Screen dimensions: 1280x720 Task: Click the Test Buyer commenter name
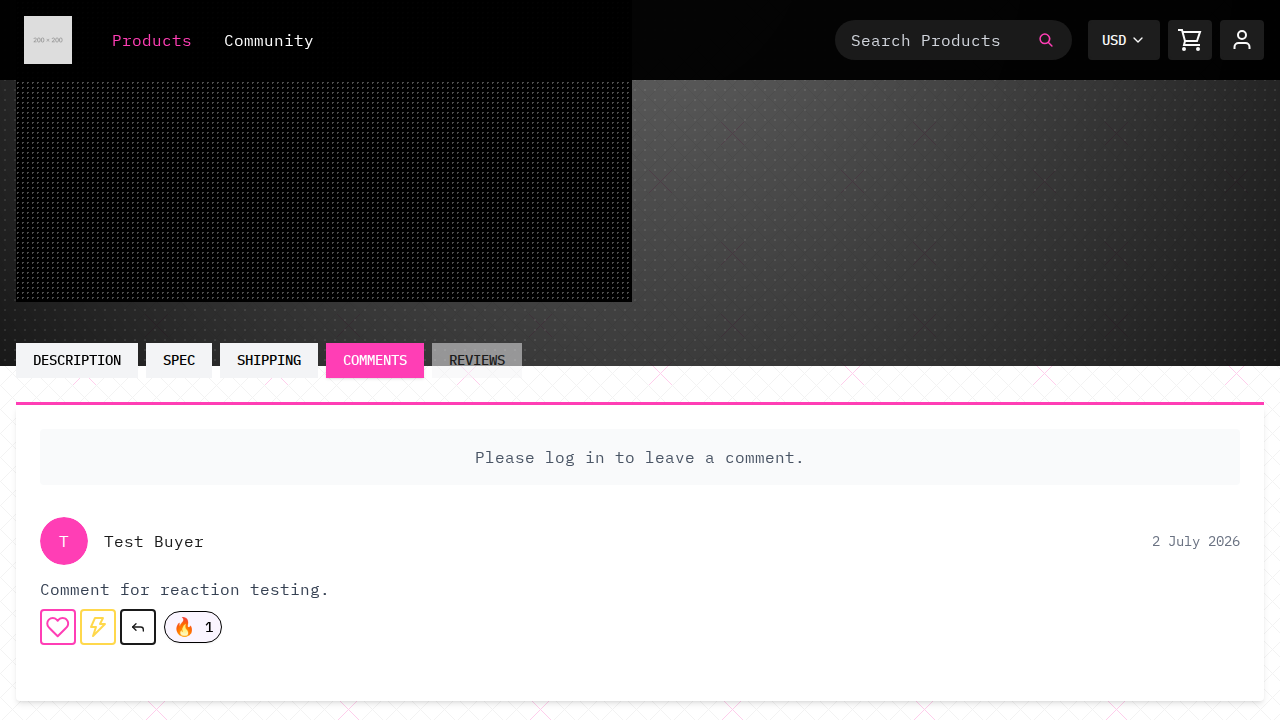click(x=154, y=541)
